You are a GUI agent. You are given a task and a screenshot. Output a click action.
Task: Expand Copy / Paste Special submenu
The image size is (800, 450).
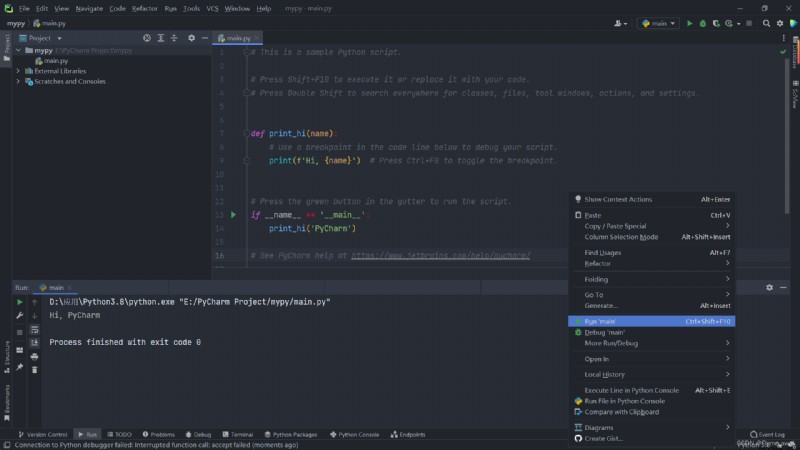[652, 226]
